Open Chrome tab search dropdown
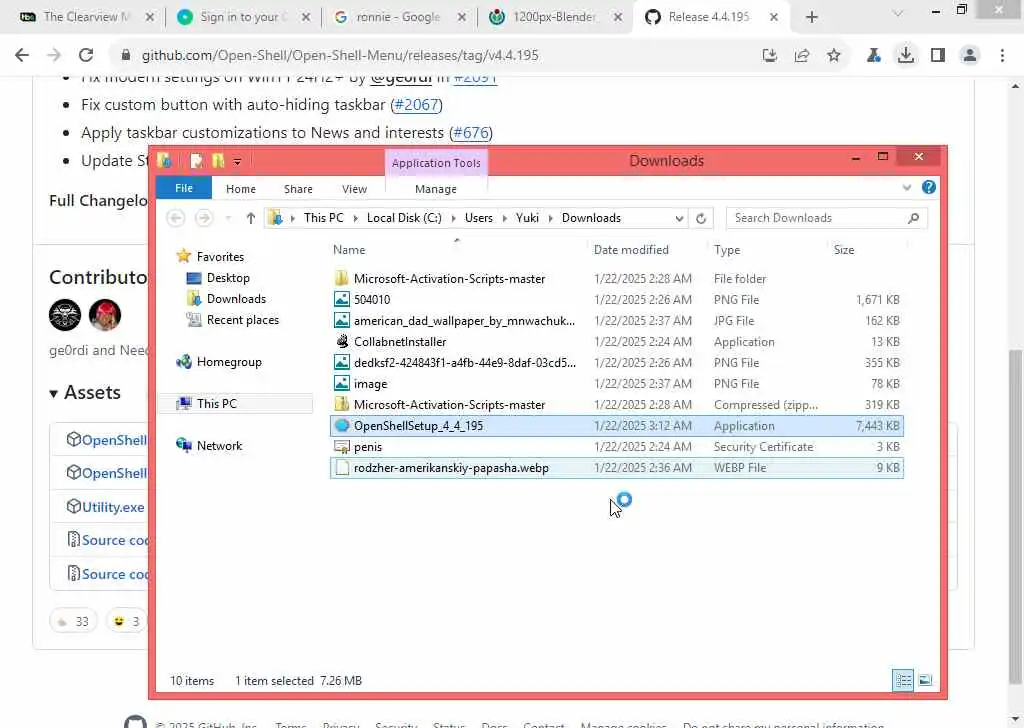This screenshot has width=1024, height=728. (x=898, y=13)
